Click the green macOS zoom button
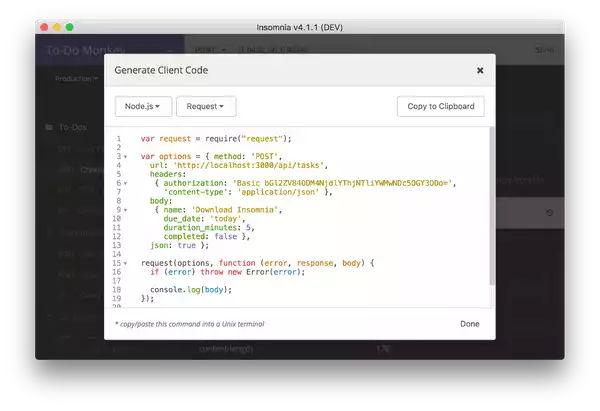 click(x=70, y=27)
